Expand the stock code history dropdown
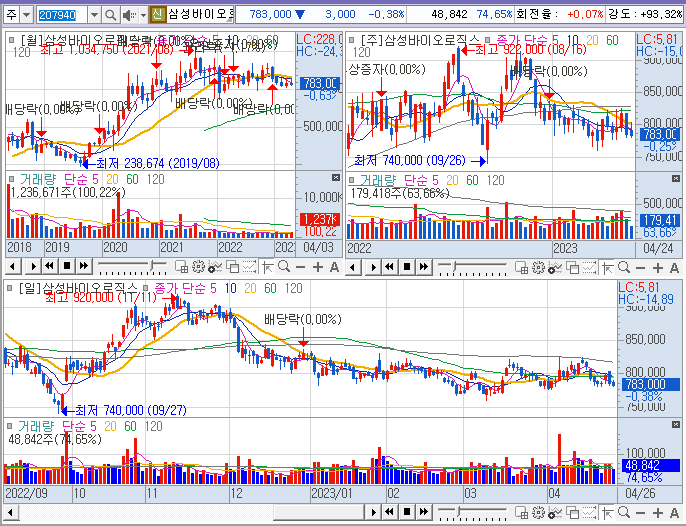The width and height of the screenshot is (686, 526). tap(94, 15)
